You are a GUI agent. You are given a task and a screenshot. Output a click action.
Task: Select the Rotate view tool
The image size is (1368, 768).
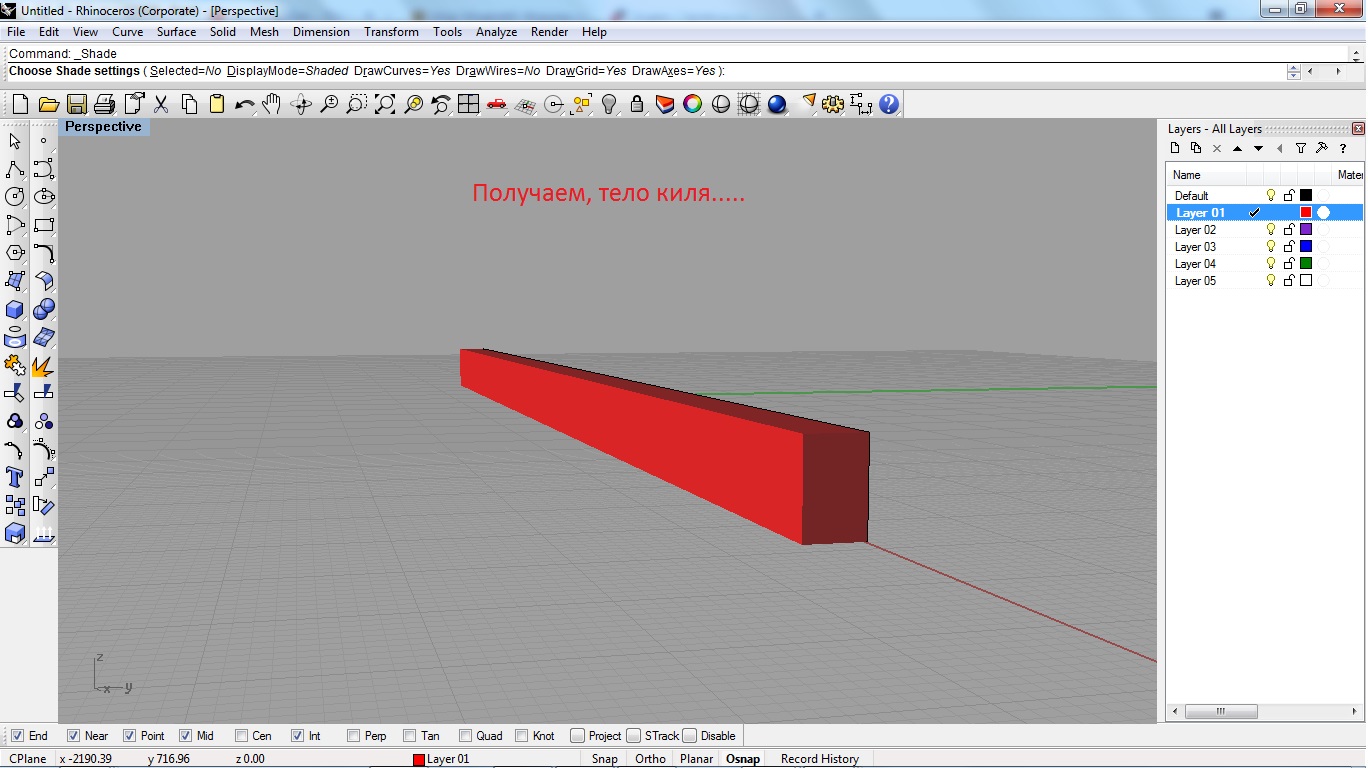point(300,104)
